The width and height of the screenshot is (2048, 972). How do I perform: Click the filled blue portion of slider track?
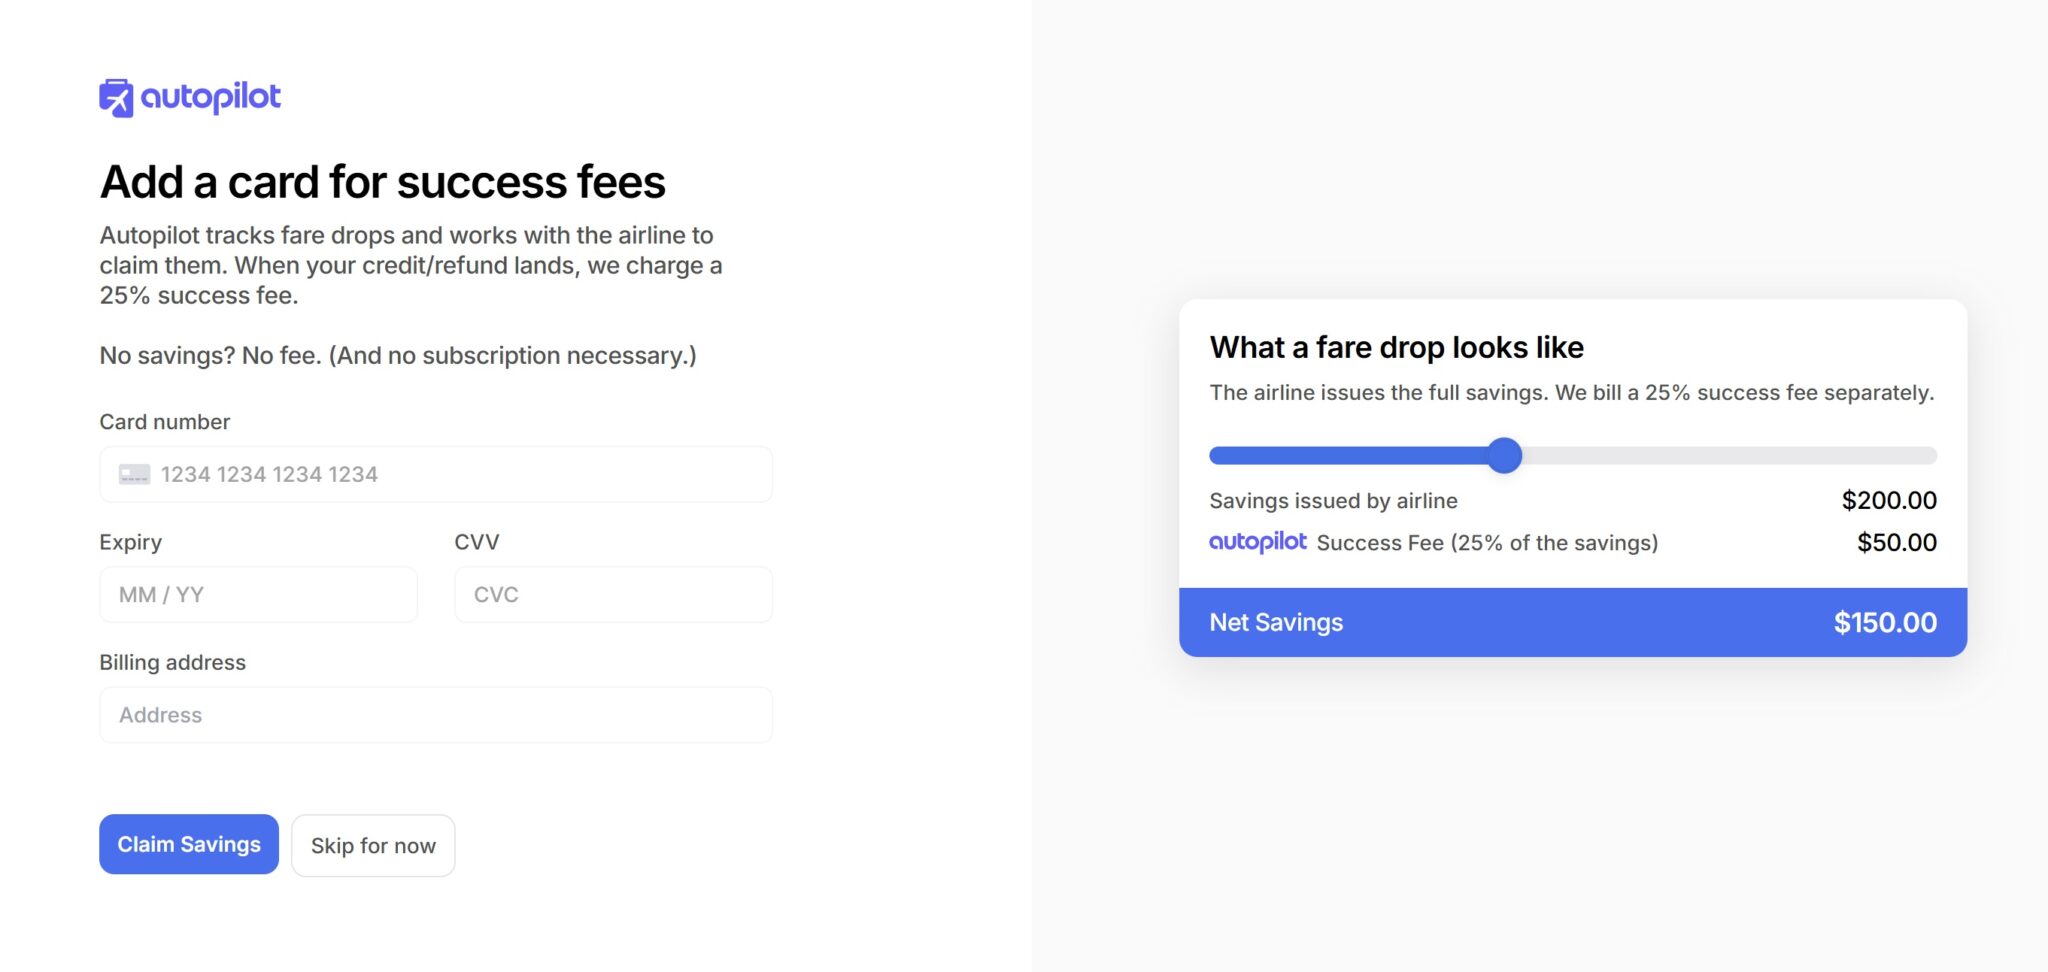1350,456
